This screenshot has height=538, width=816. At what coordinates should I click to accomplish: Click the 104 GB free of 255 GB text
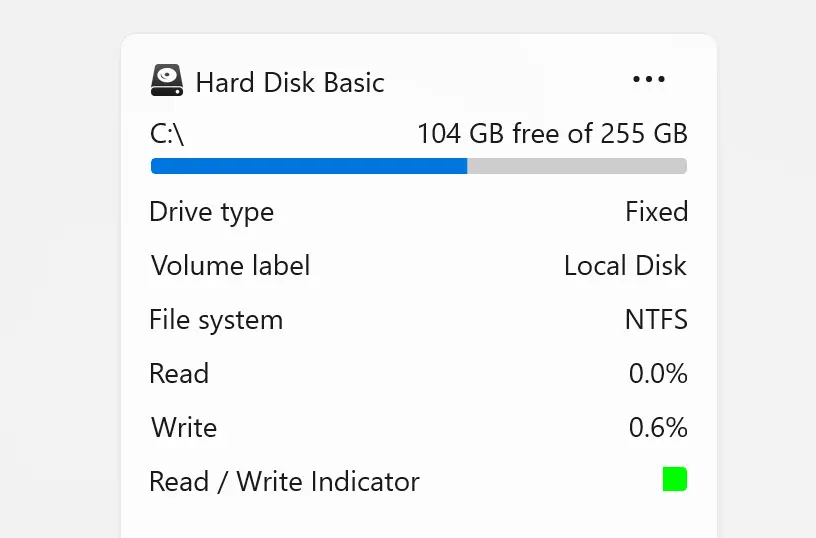(552, 133)
